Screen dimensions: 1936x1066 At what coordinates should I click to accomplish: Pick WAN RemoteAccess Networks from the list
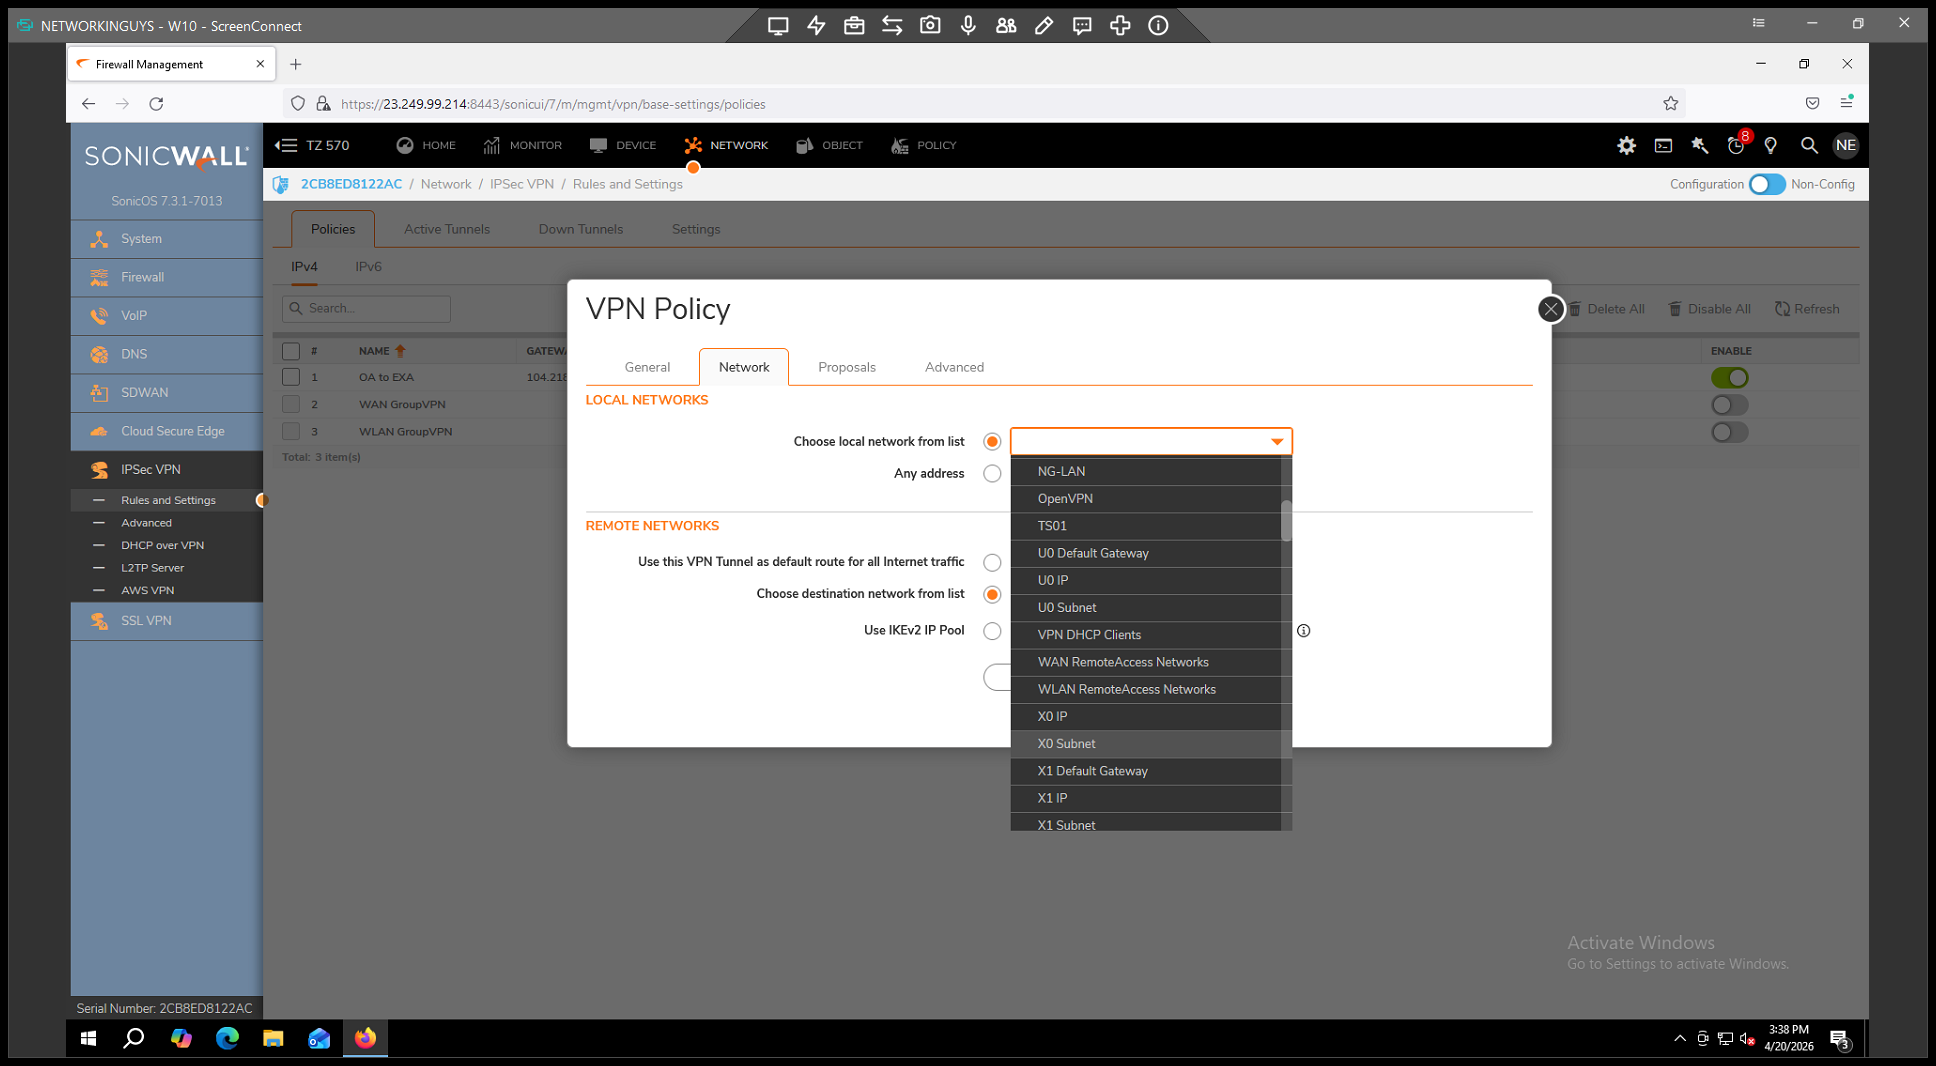point(1122,662)
